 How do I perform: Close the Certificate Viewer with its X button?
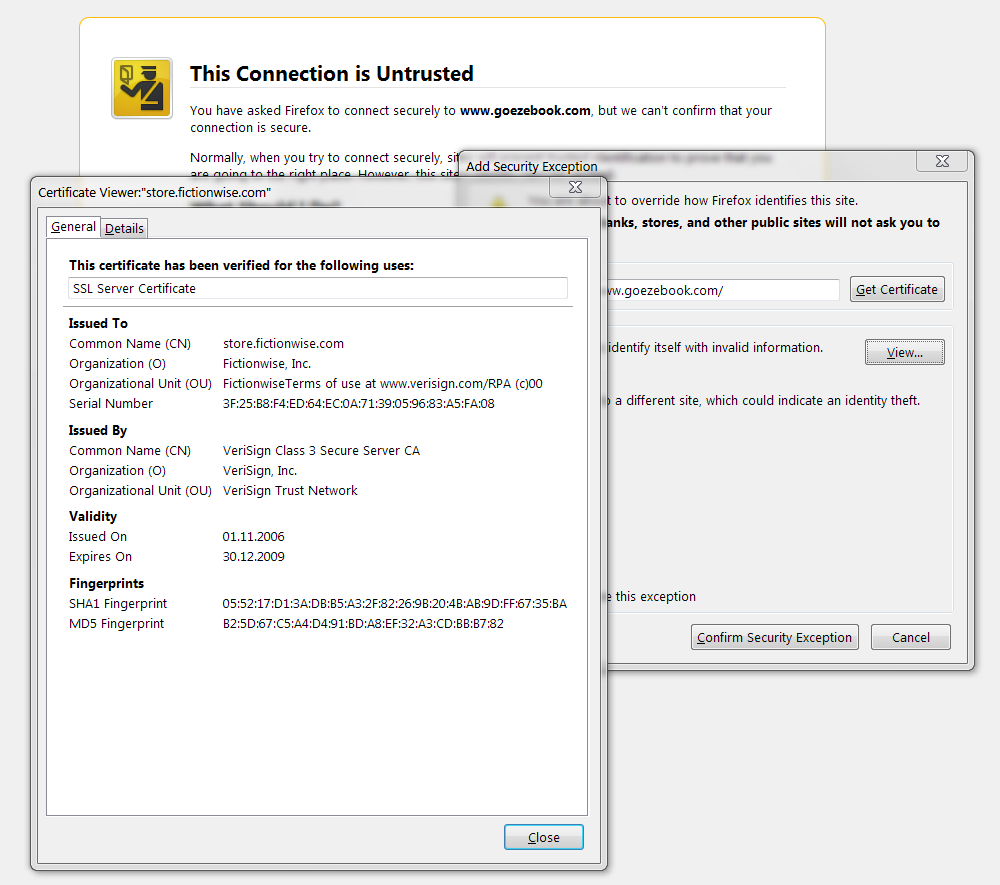tap(575, 187)
